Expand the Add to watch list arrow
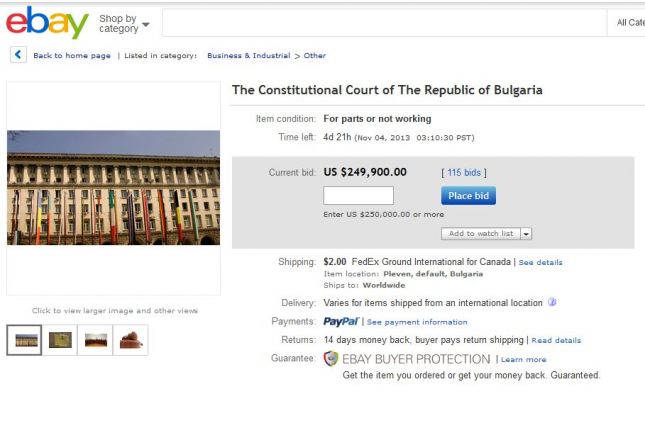This screenshot has width=645, height=423. 526,233
